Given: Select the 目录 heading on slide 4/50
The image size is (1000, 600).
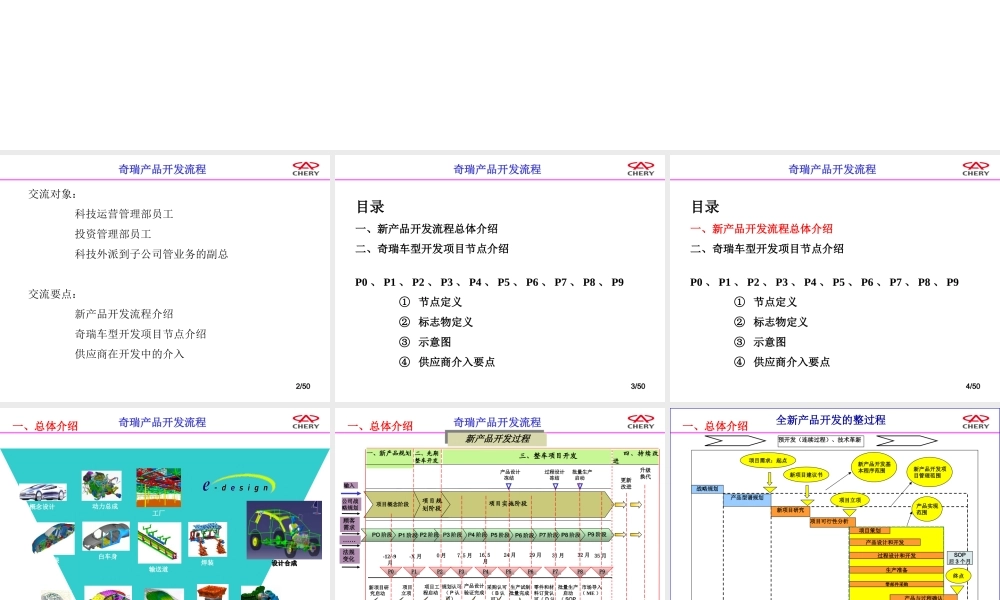Looking at the screenshot, I should coord(705,207).
